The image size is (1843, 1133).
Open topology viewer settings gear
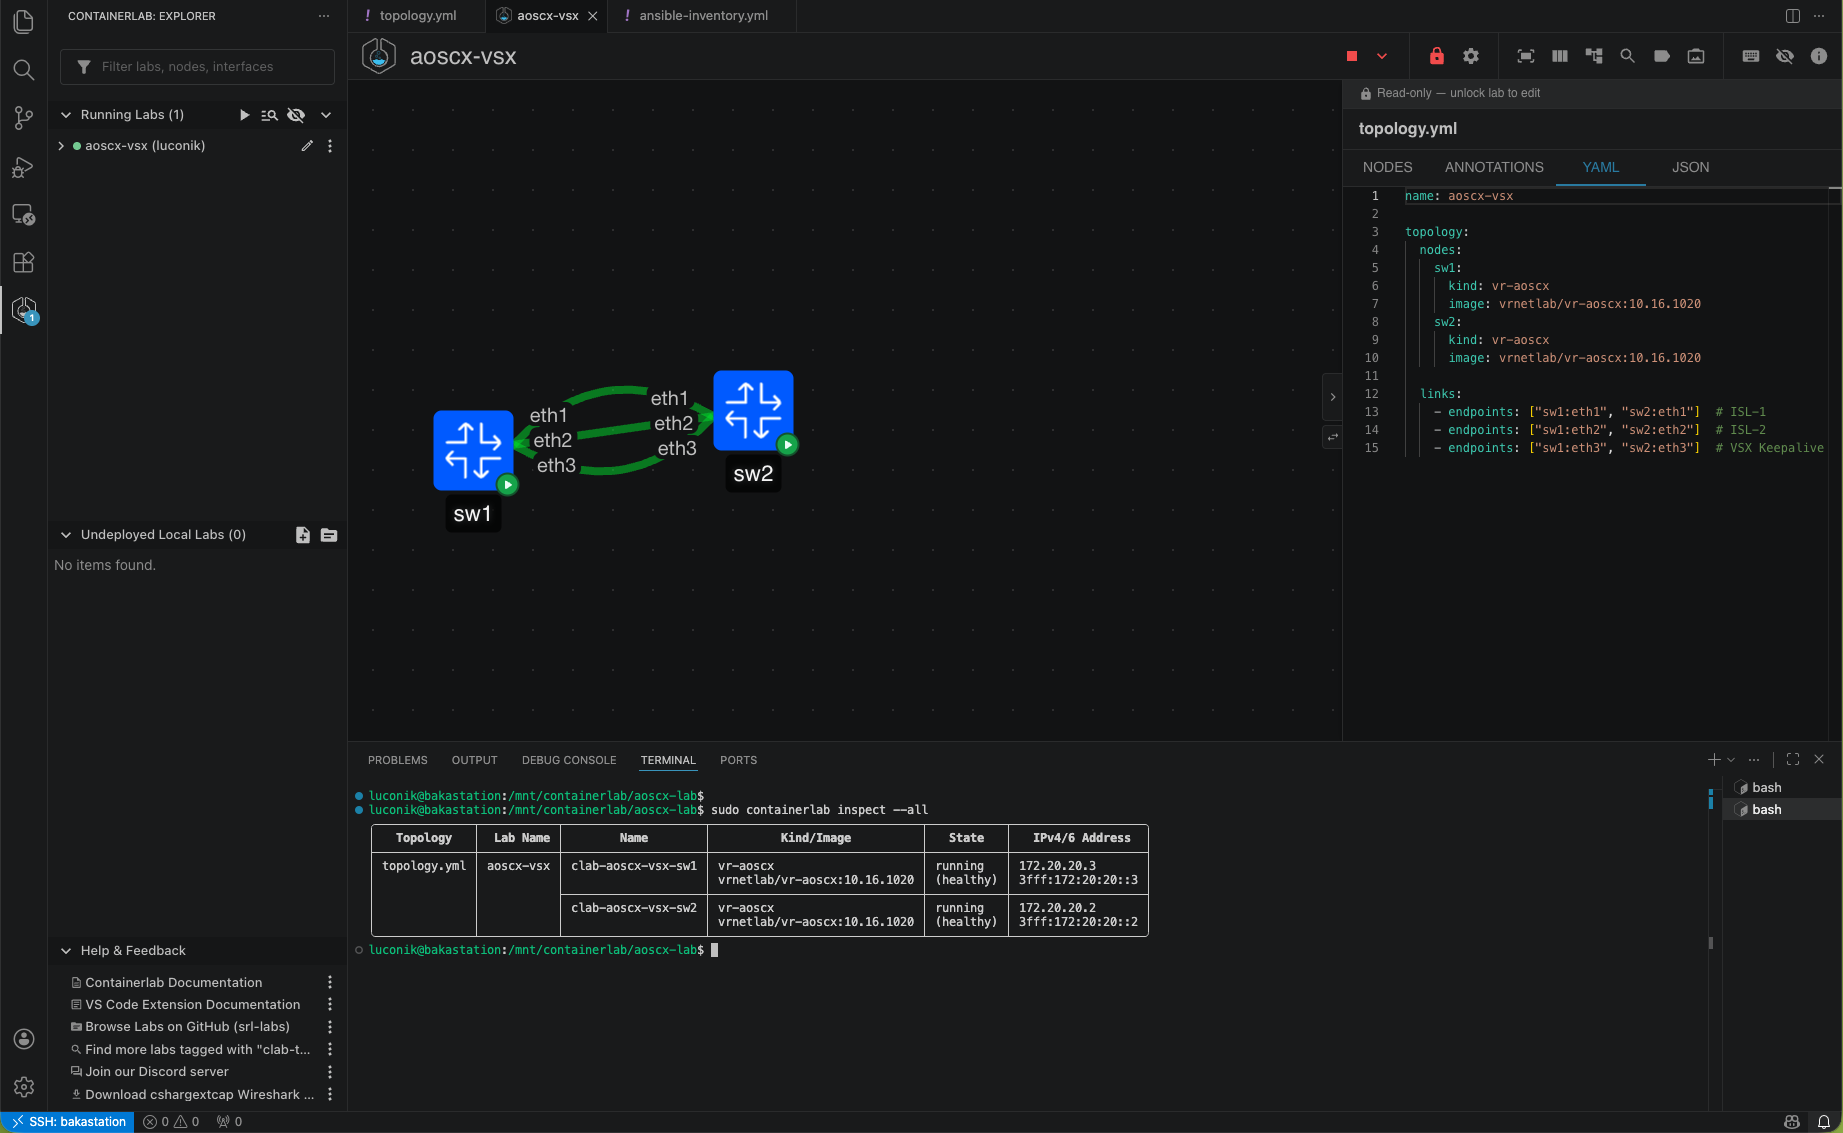[x=1471, y=56]
